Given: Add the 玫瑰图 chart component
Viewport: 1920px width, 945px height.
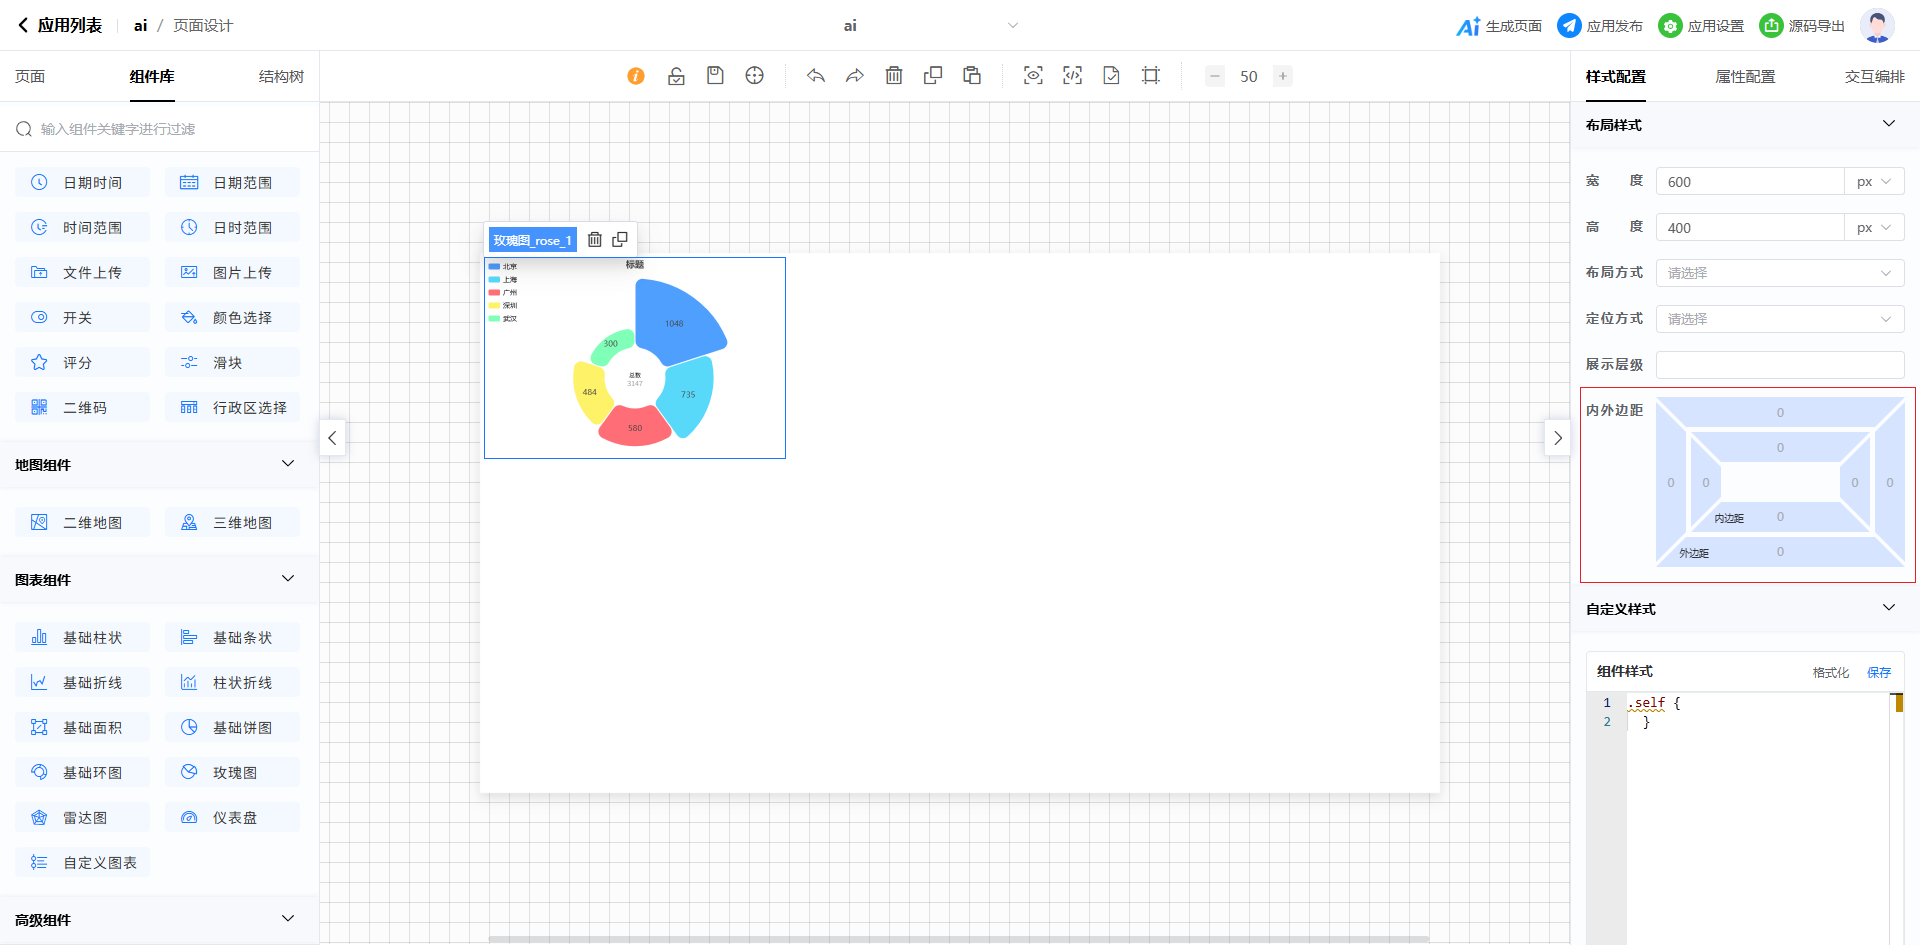Looking at the screenshot, I should pos(233,772).
